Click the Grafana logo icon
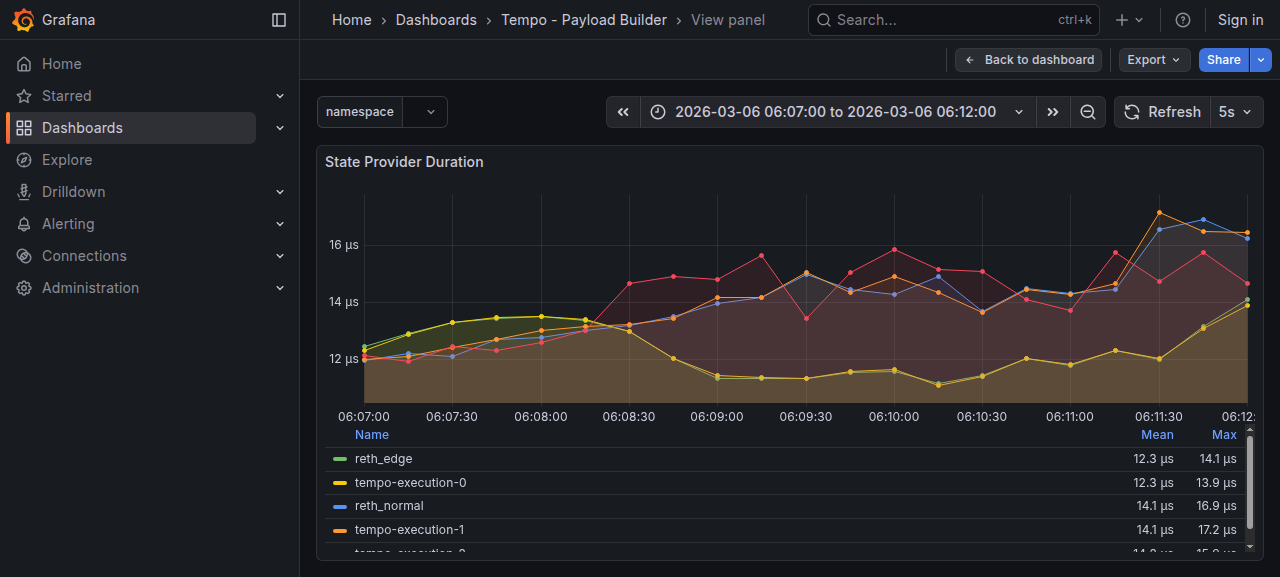The image size is (1280, 577). 24,20
